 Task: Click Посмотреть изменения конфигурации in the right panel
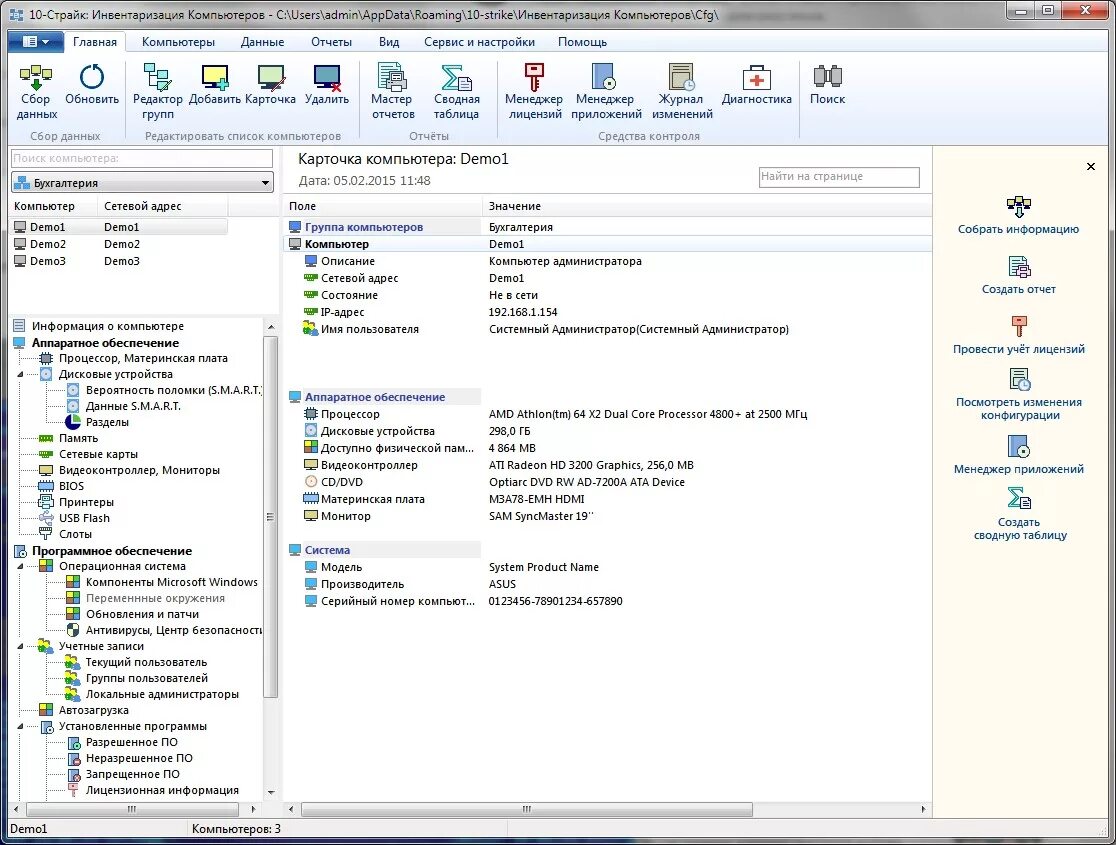(1018, 394)
